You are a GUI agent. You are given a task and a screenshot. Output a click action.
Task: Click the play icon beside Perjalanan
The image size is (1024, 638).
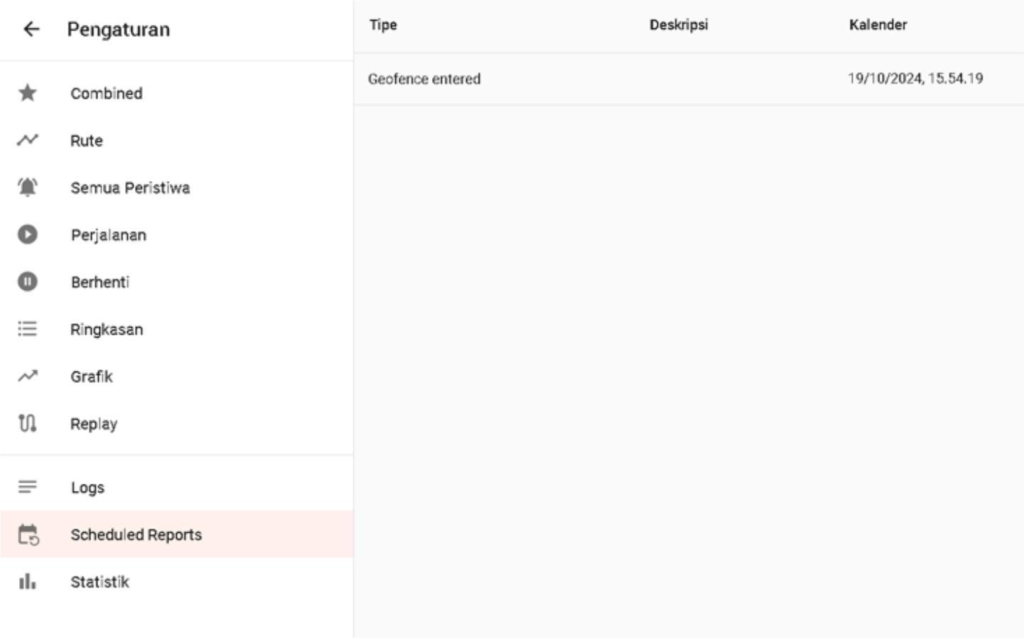tap(28, 235)
